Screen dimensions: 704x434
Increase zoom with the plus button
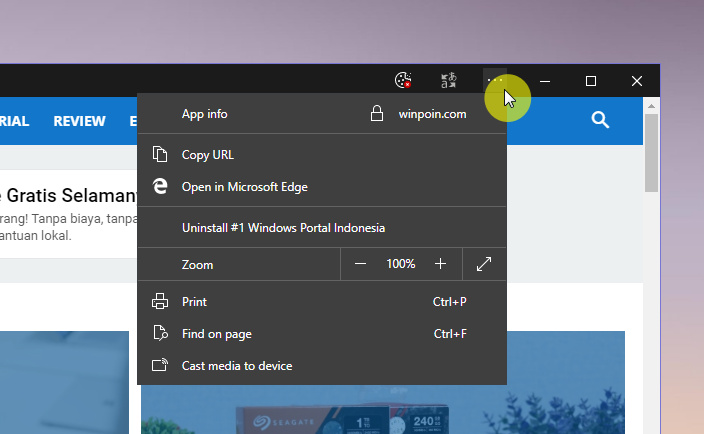pyautogui.click(x=440, y=264)
